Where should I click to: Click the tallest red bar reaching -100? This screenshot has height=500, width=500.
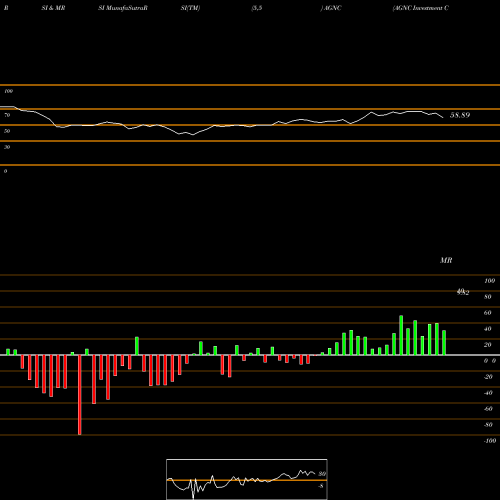[80, 395]
